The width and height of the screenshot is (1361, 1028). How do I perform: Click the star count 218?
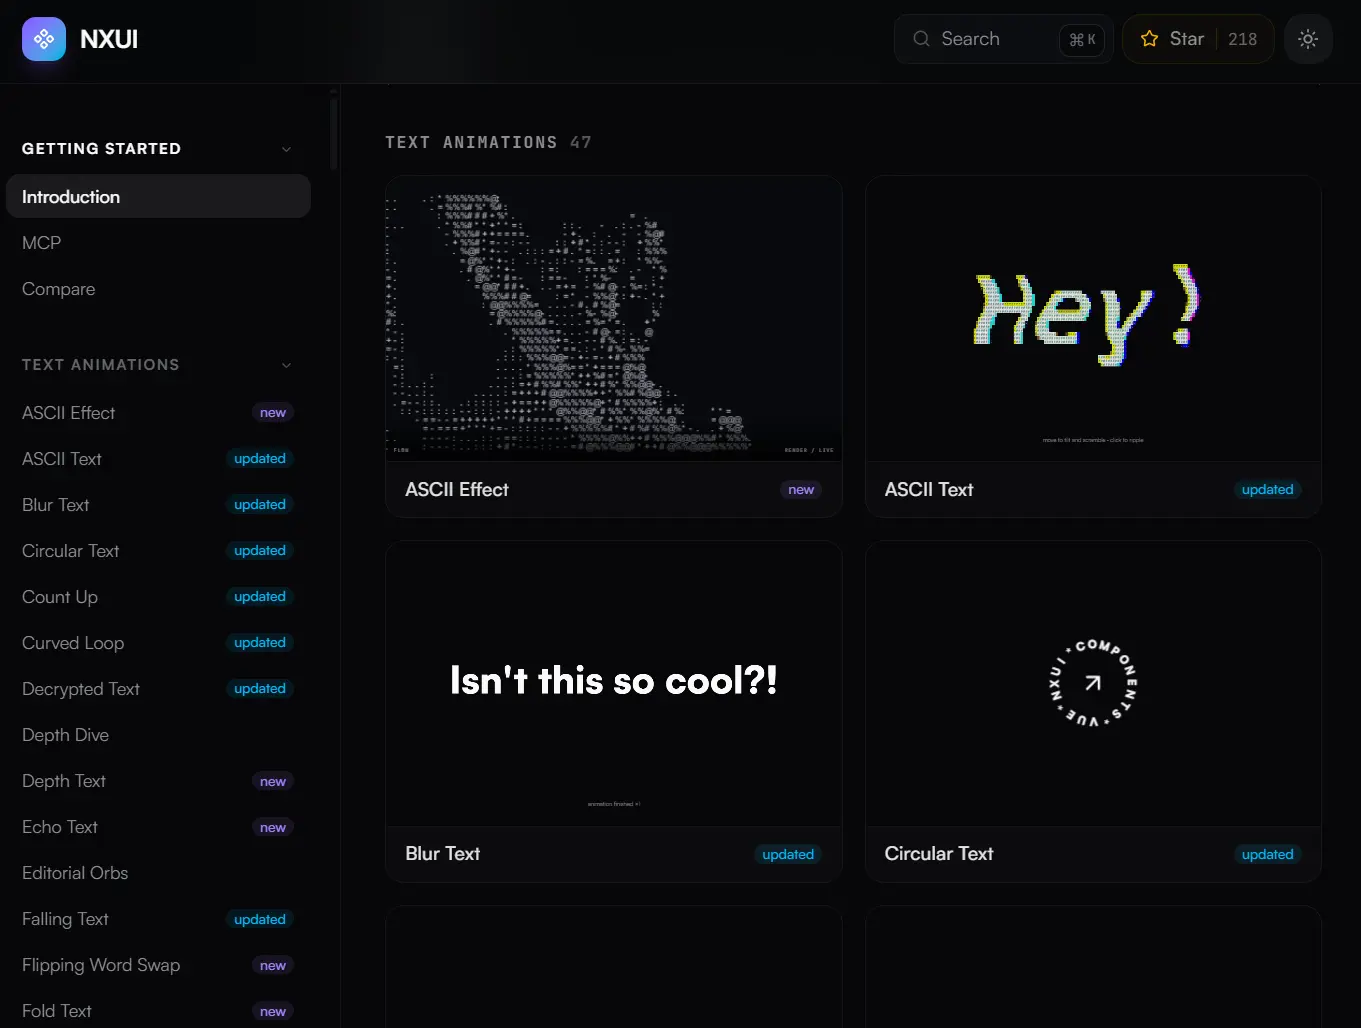pyautogui.click(x=1242, y=39)
